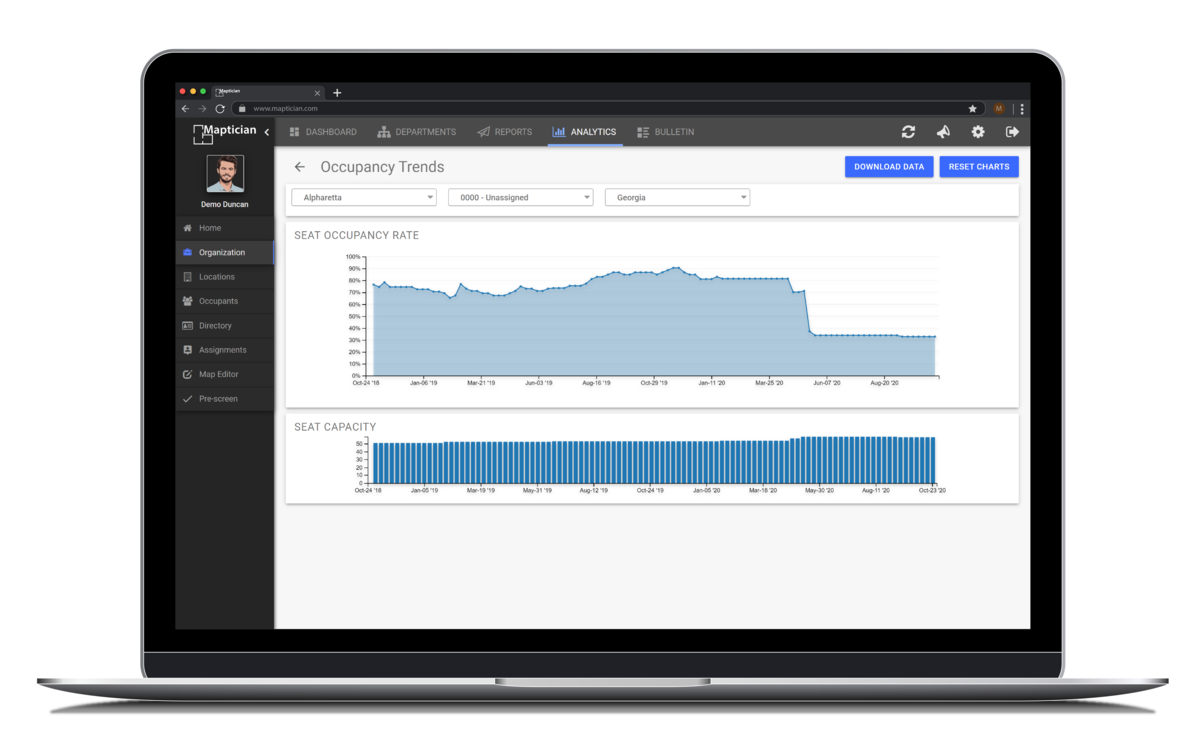Viewport: 1200px width, 755px height.
Task: Open settings gear icon
Action: [x=978, y=132]
